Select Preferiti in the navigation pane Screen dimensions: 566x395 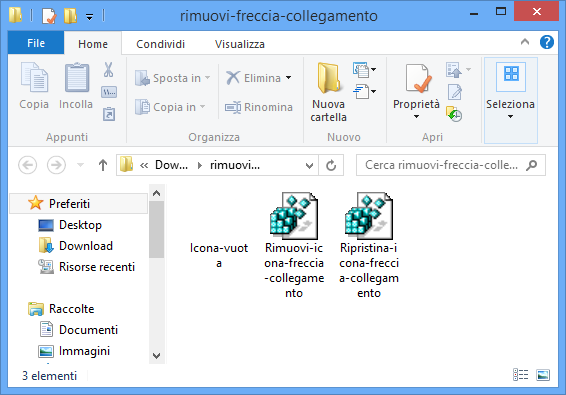[78, 204]
